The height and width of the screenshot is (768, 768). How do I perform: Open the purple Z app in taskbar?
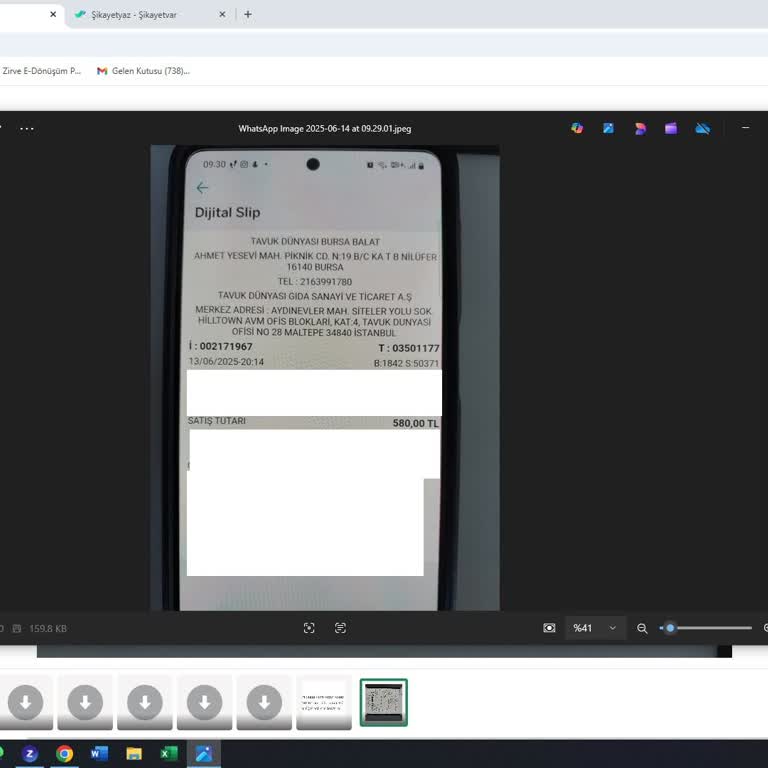[30, 753]
